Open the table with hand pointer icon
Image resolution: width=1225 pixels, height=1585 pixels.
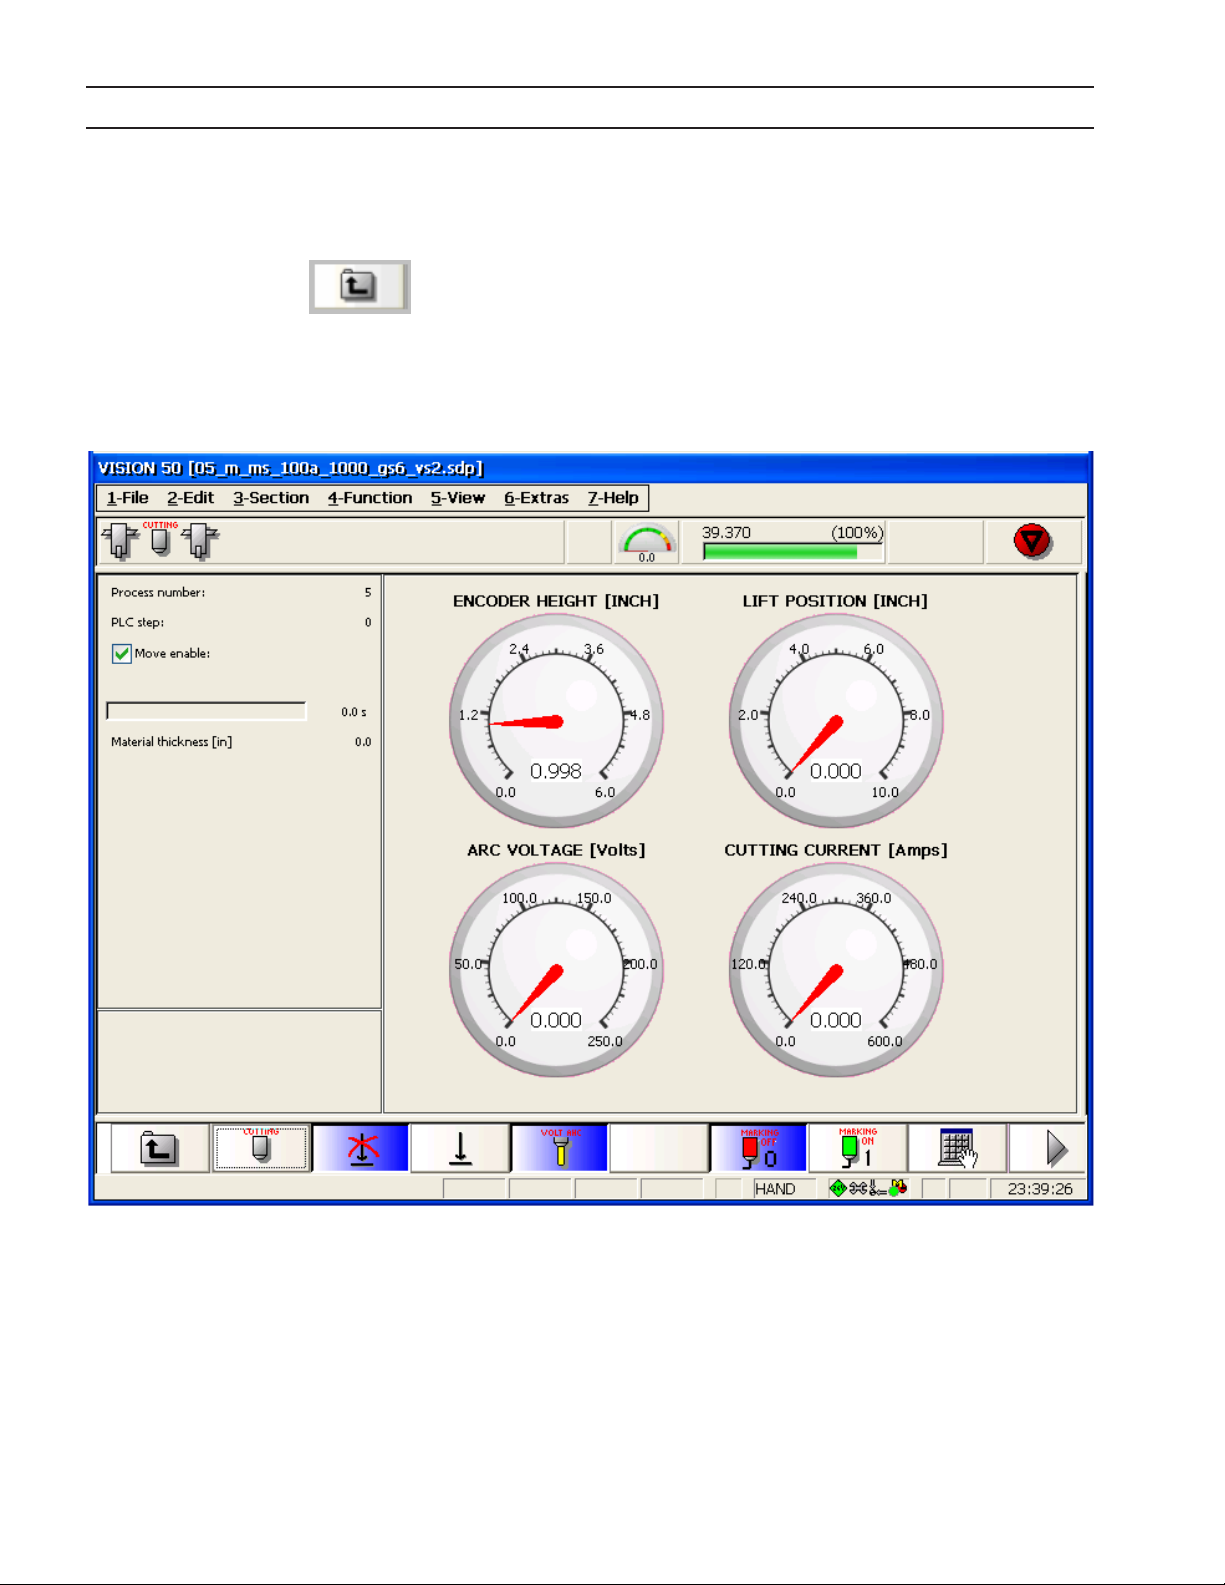click(957, 1148)
